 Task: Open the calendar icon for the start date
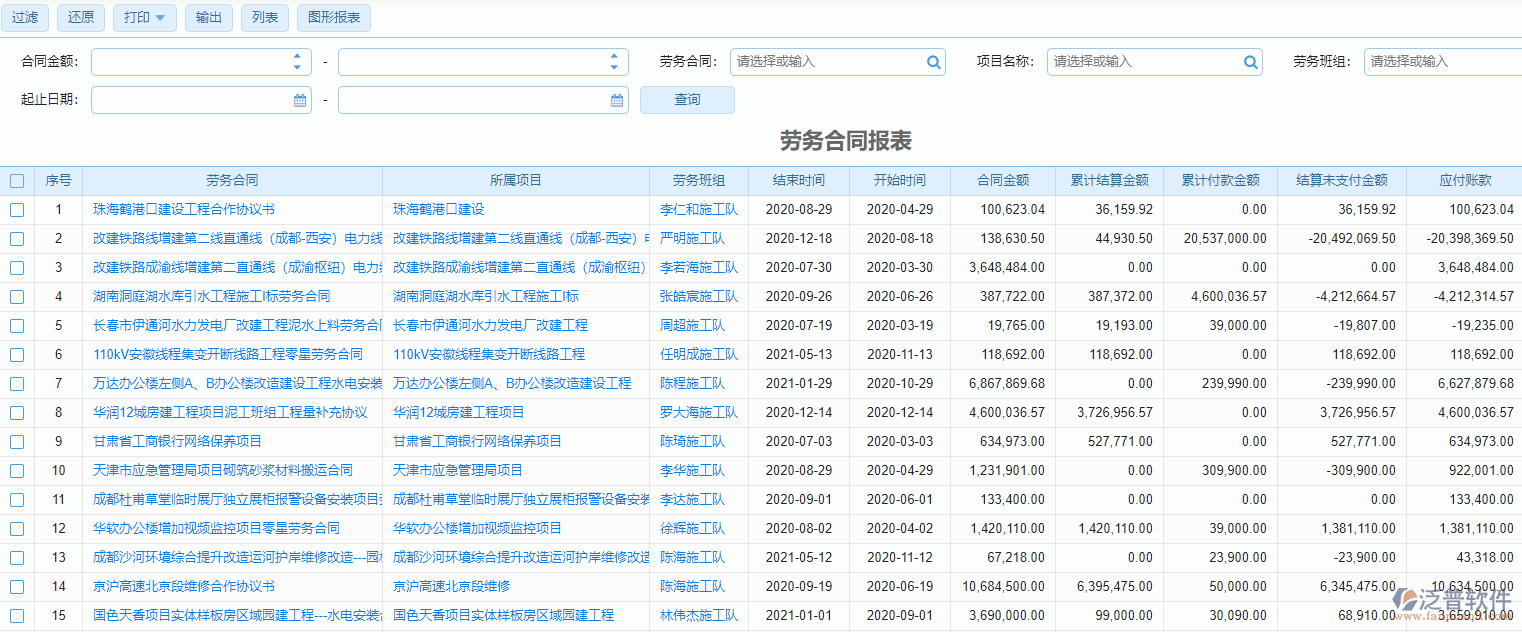[x=298, y=100]
